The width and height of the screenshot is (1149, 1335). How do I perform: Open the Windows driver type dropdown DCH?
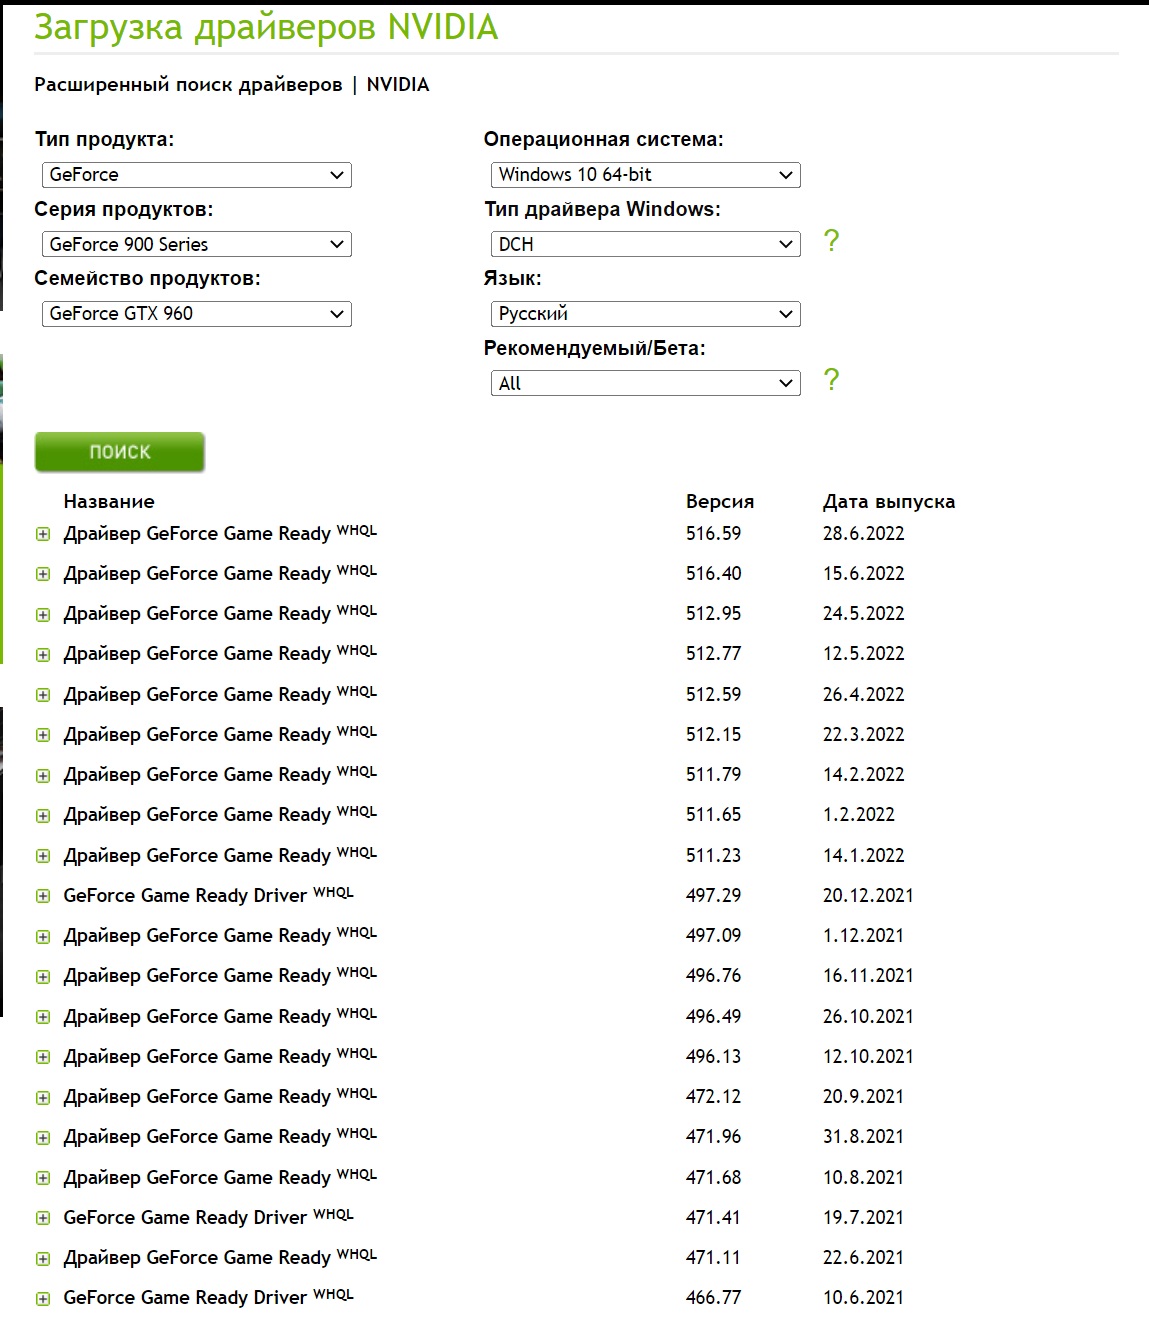point(645,244)
